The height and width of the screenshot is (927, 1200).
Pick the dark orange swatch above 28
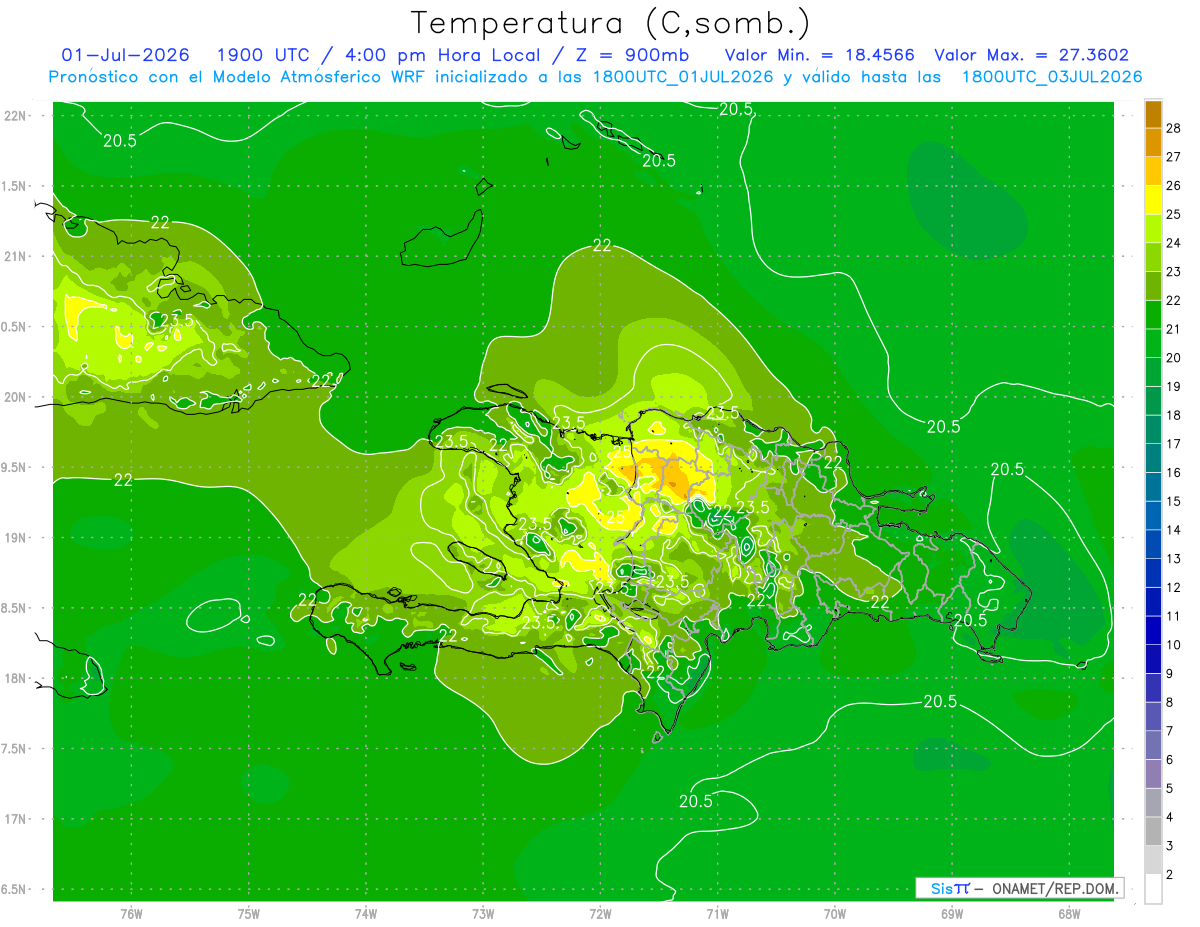pos(1153,114)
